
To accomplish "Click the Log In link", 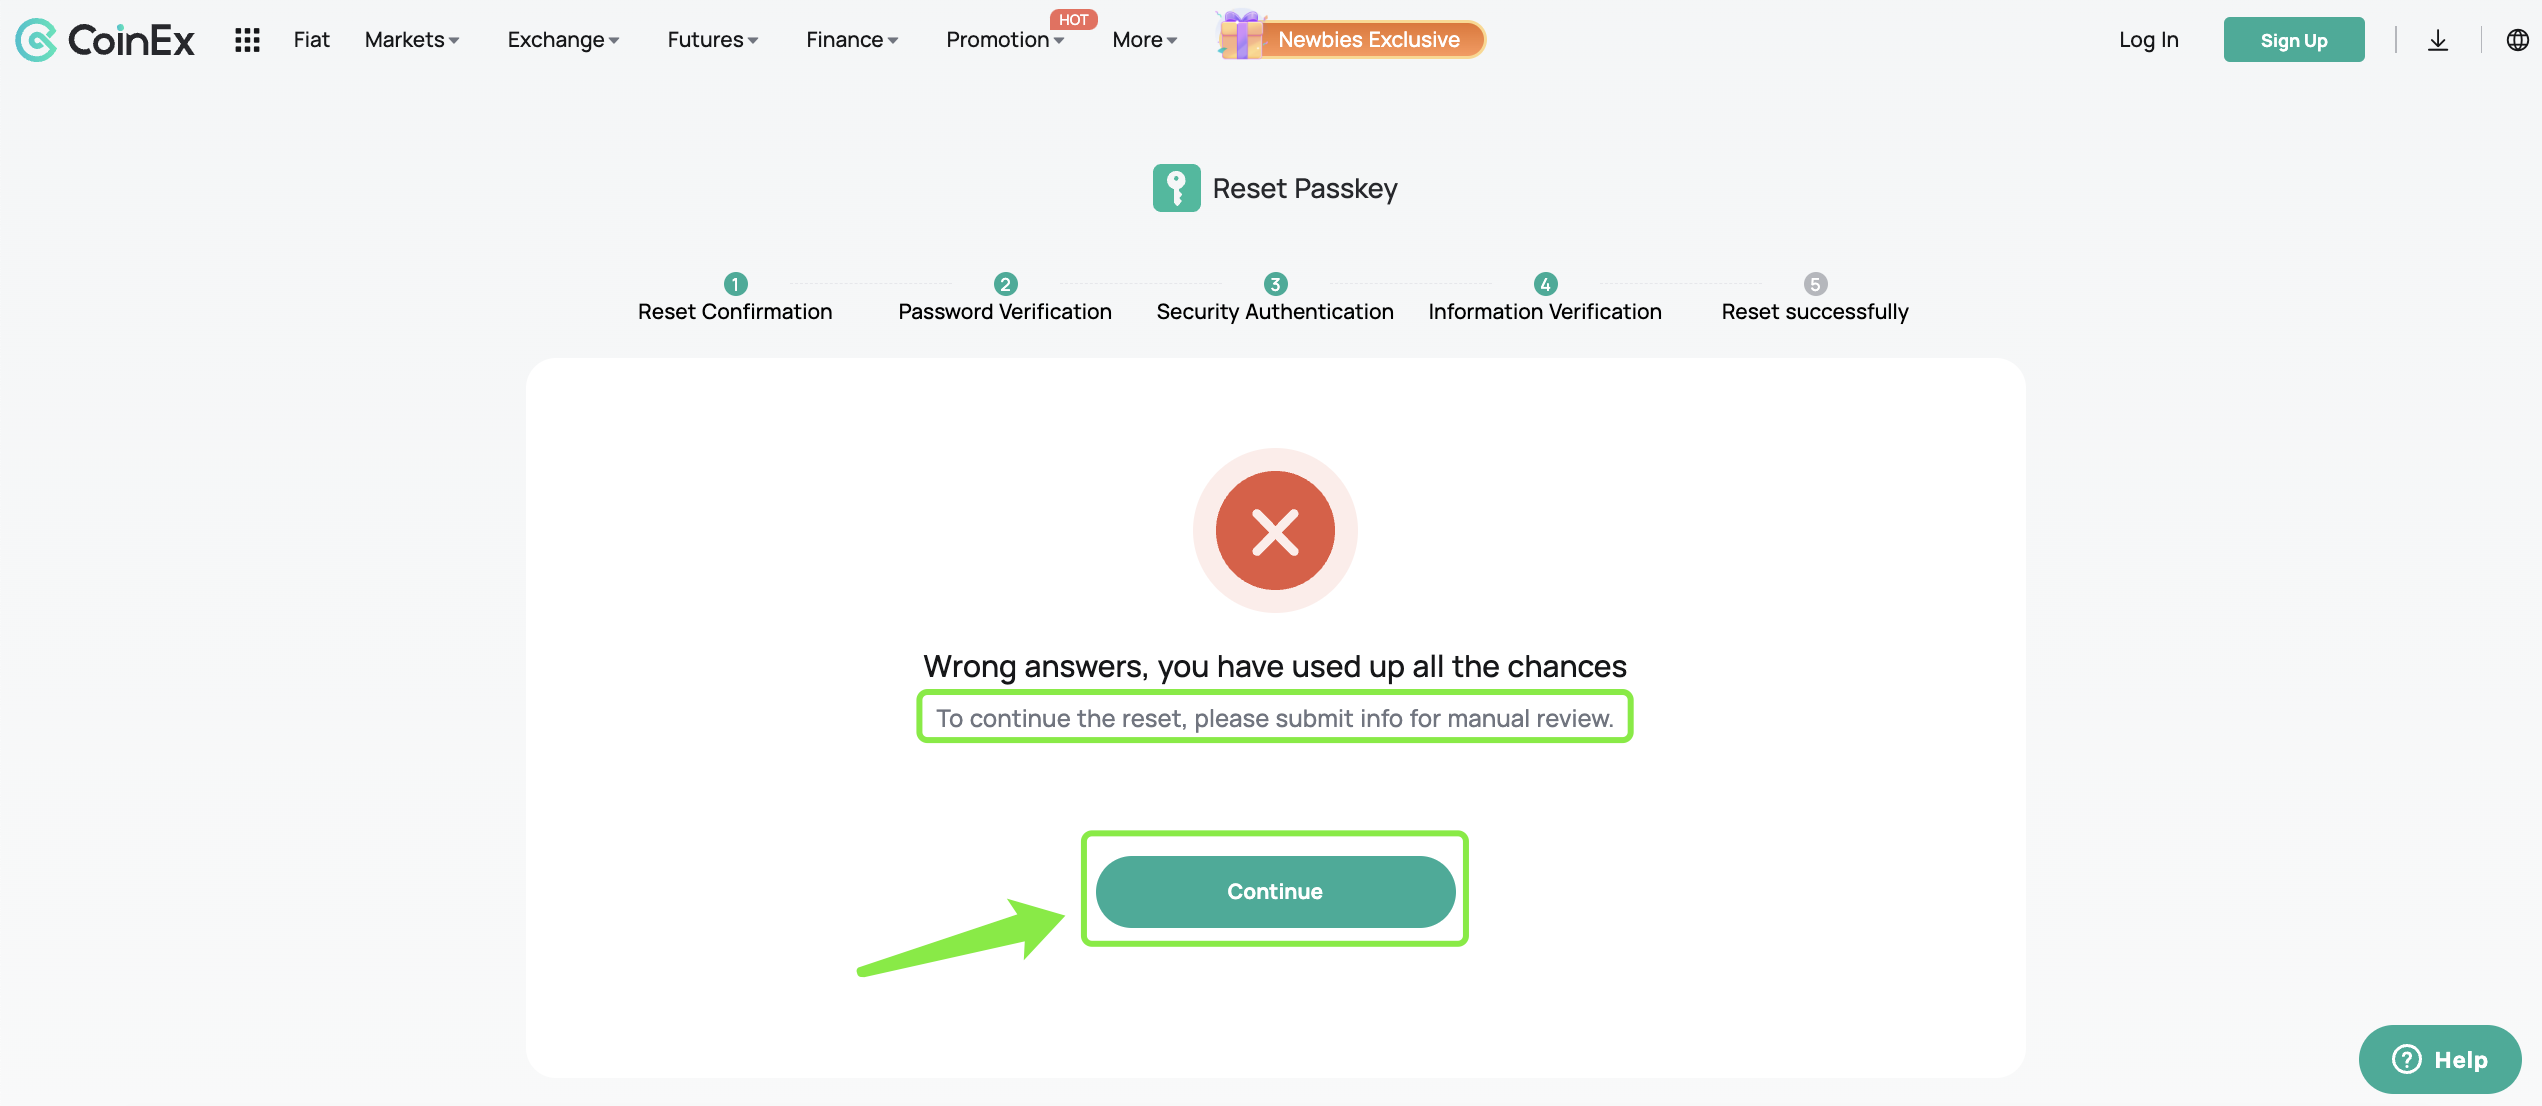I will [x=2148, y=40].
